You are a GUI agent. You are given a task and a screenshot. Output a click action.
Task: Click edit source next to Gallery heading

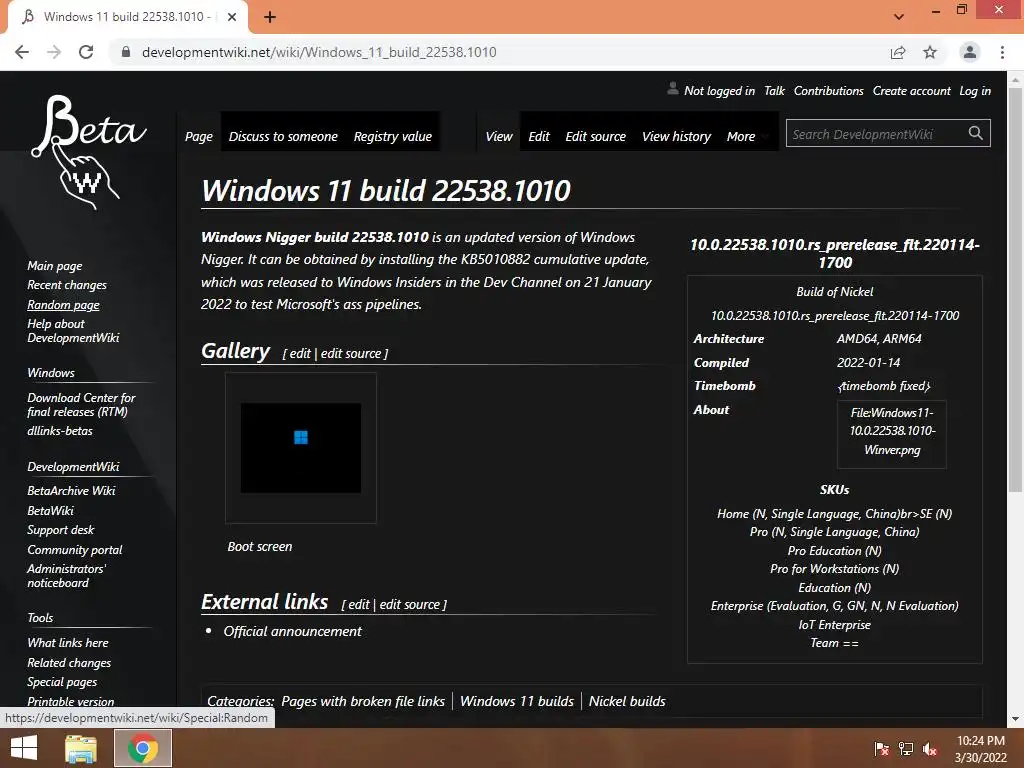pos(351,353)
